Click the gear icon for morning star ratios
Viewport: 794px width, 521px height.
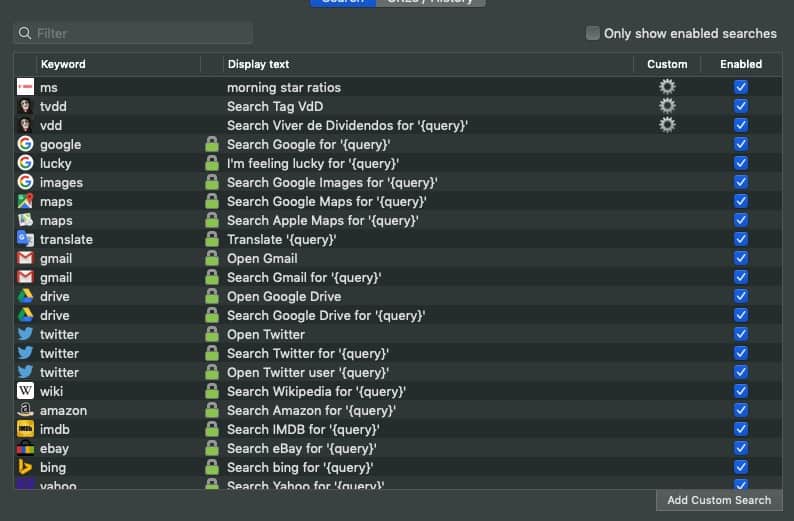[x=667, y=87]
